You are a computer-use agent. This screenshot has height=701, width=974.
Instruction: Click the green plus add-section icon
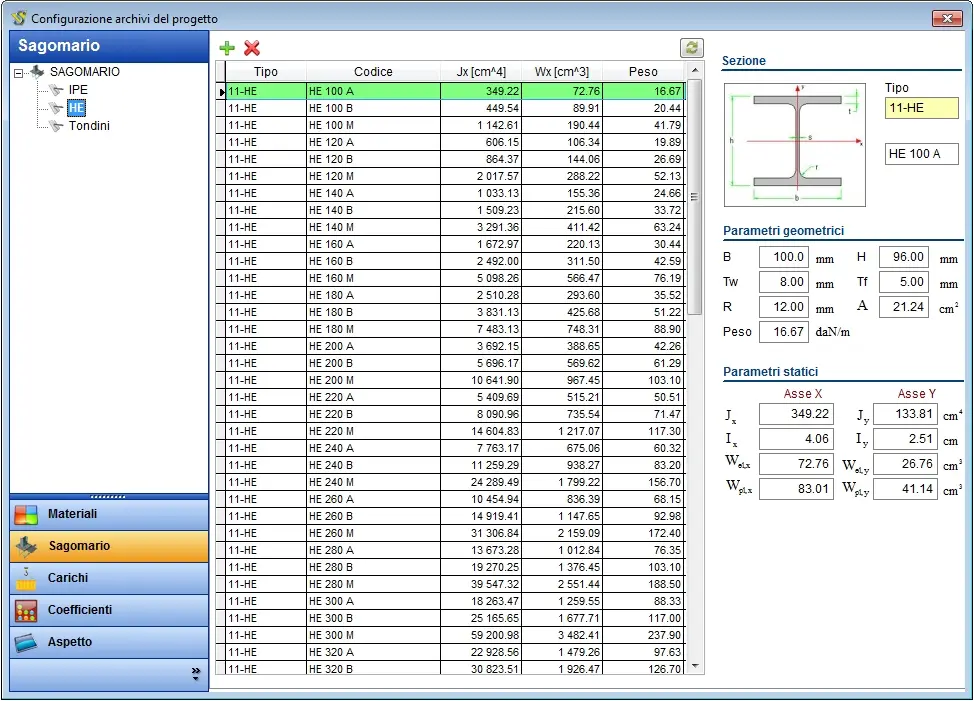227,48
